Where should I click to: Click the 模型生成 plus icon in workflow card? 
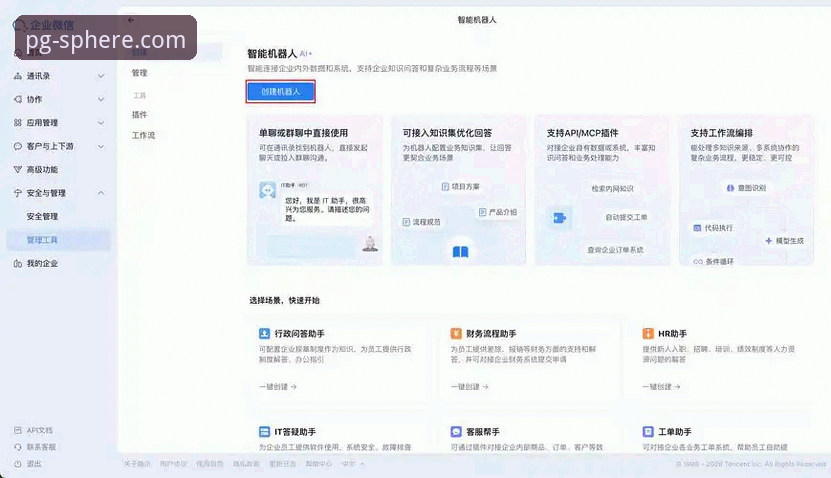[x=768, y=241]
